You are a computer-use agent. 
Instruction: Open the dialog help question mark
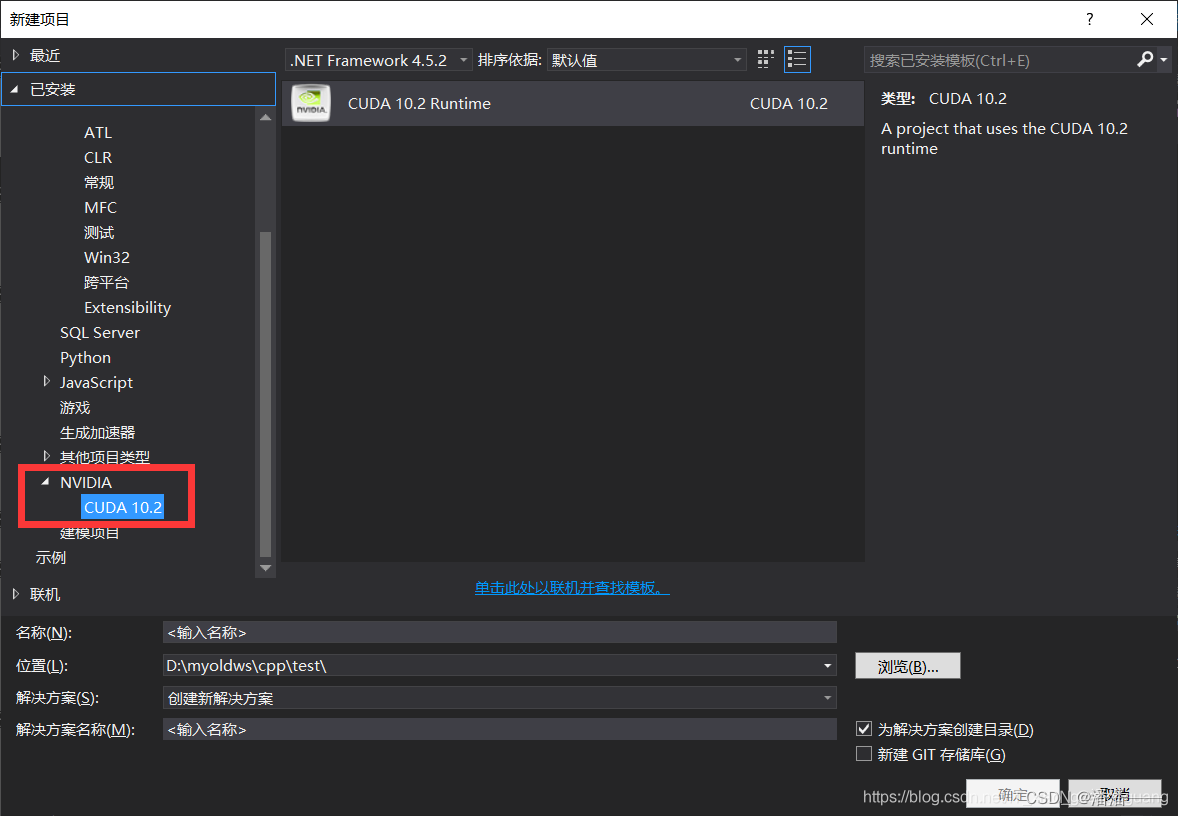[1089, 19]
